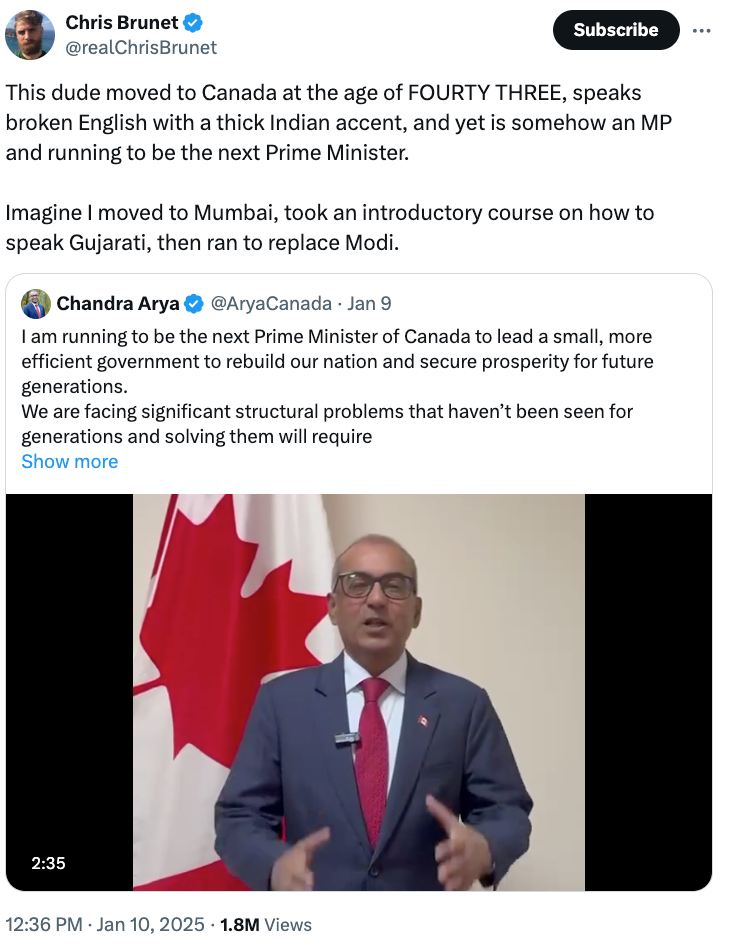Click the Canadian flag in video thumbnail
The width and height of the screenshot is (730, 945).
[x=232, y=663]
